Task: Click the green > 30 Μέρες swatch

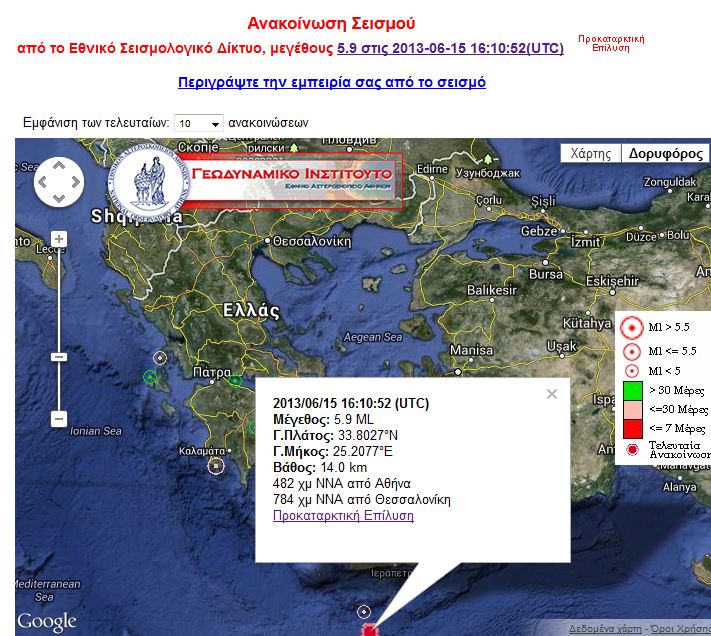Action: point(633,391)
